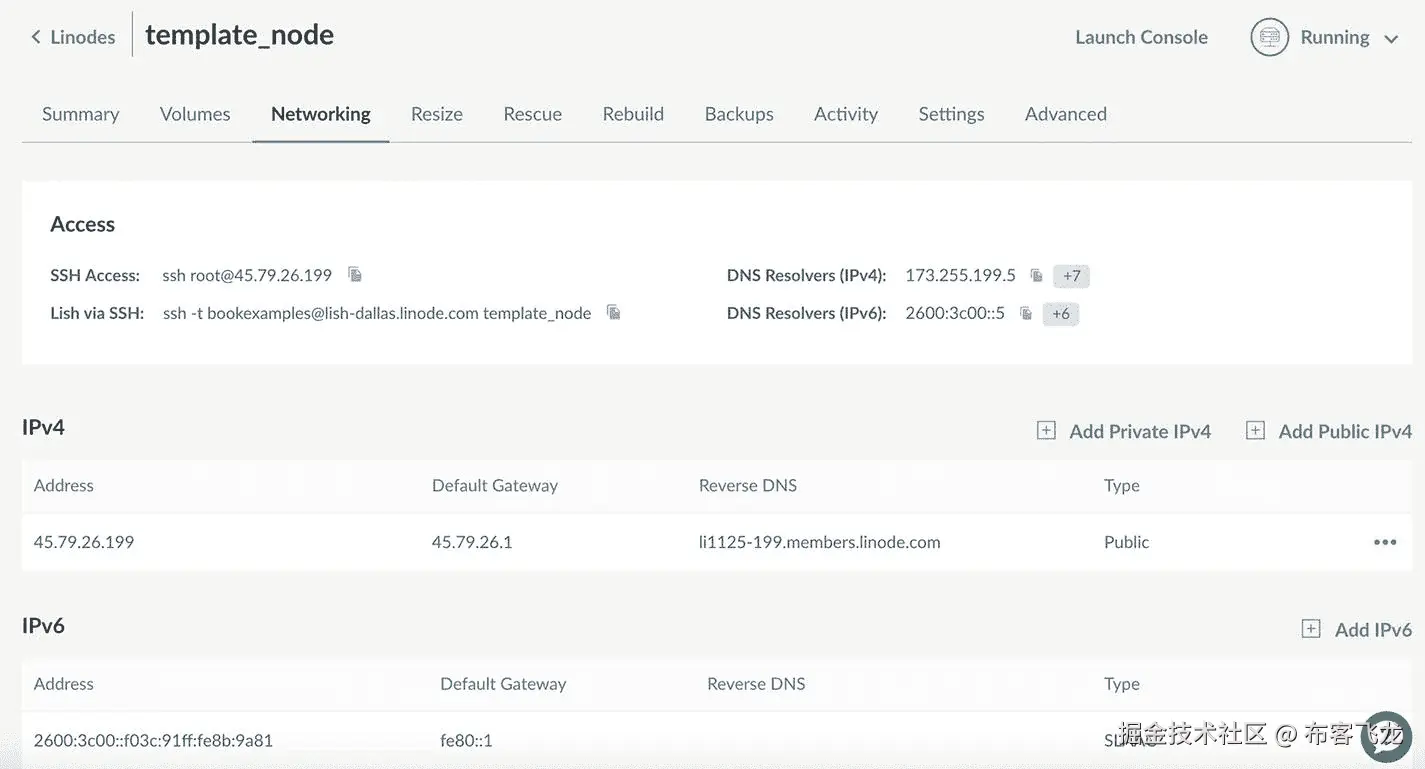Click the plus icon for Add Private IPv4

click(1046, 431)
